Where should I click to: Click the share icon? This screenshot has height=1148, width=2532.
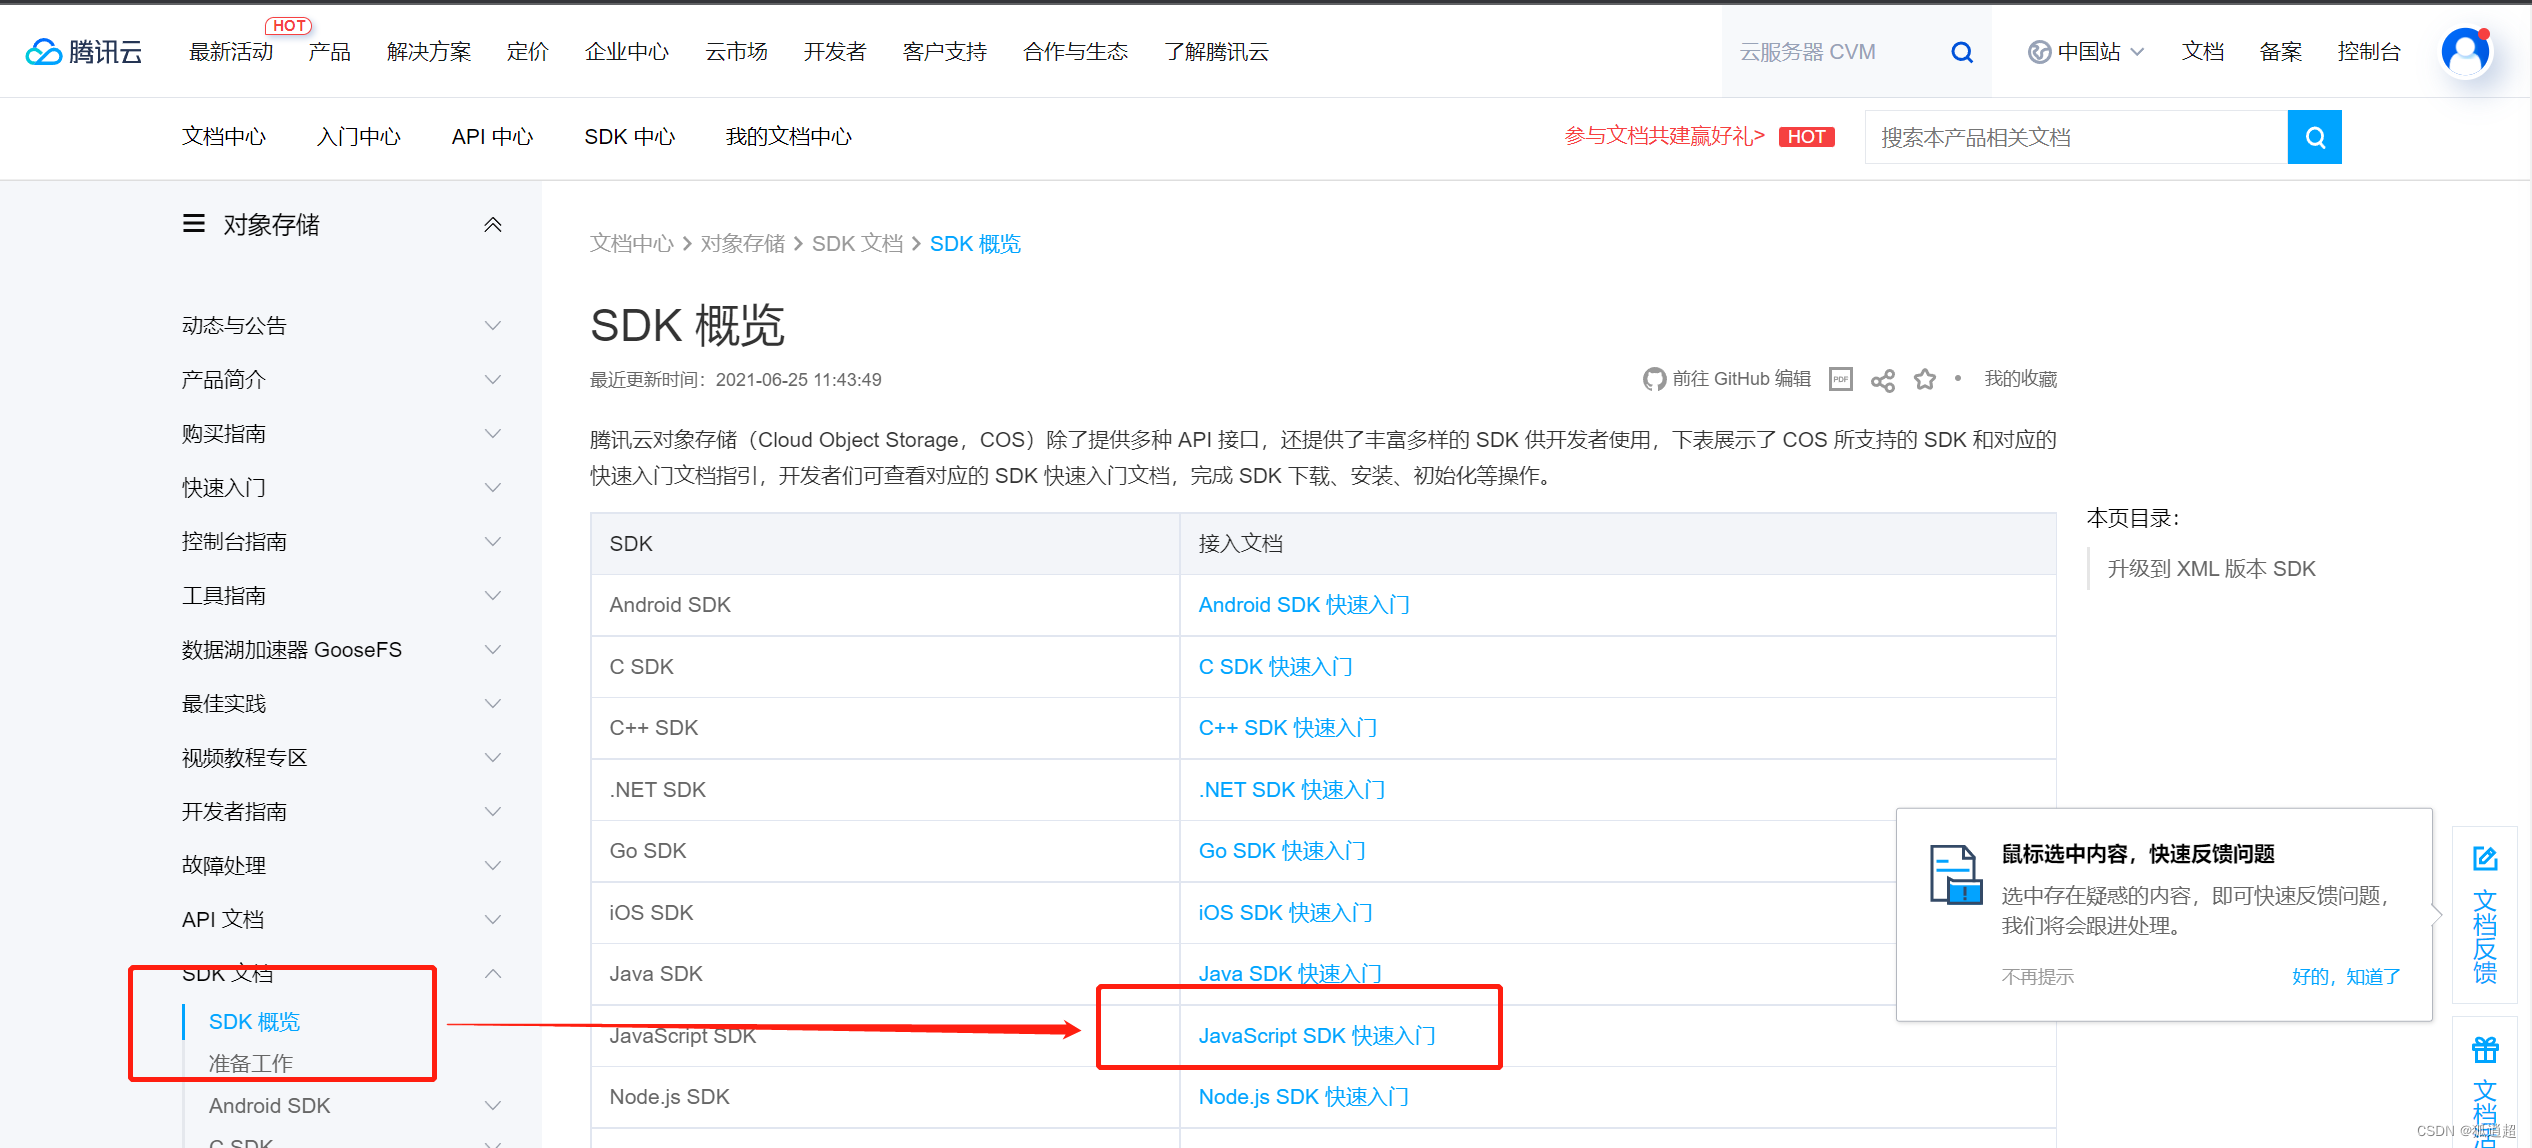tap(1883, 380)
